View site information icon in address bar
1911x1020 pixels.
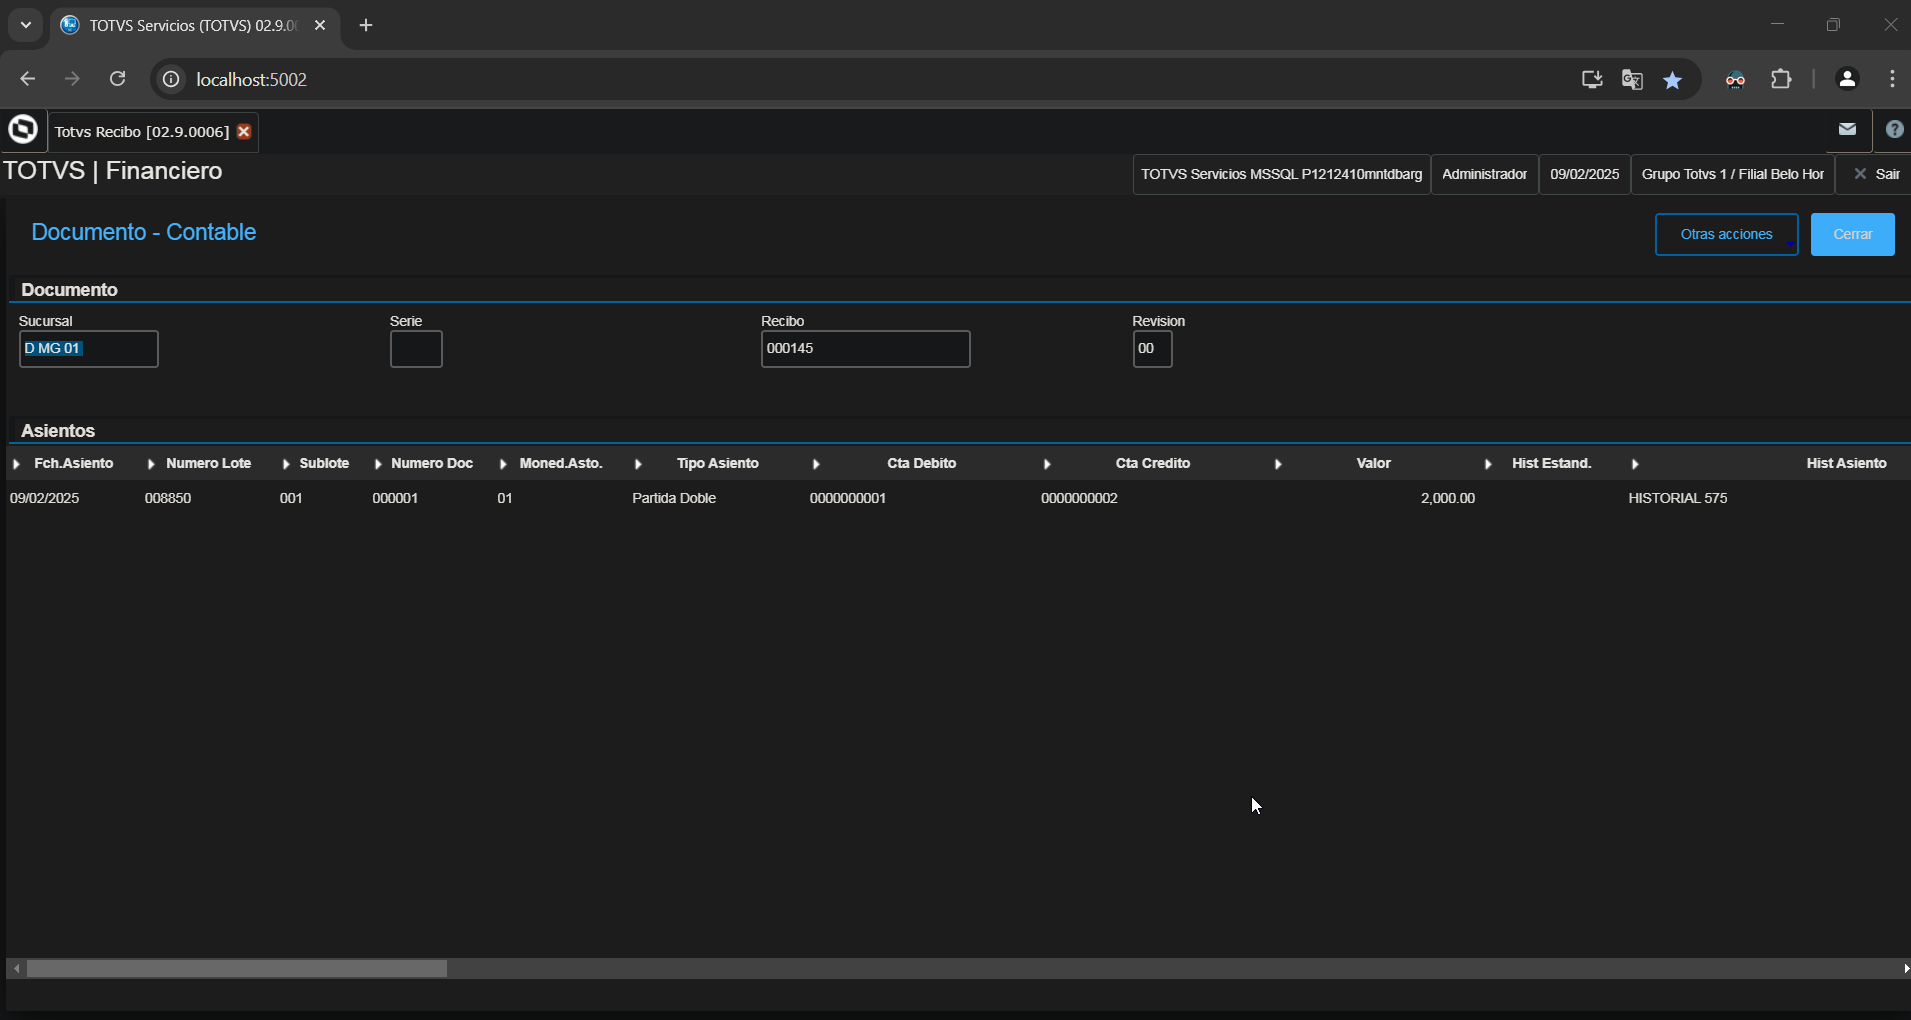pos(172,79)
